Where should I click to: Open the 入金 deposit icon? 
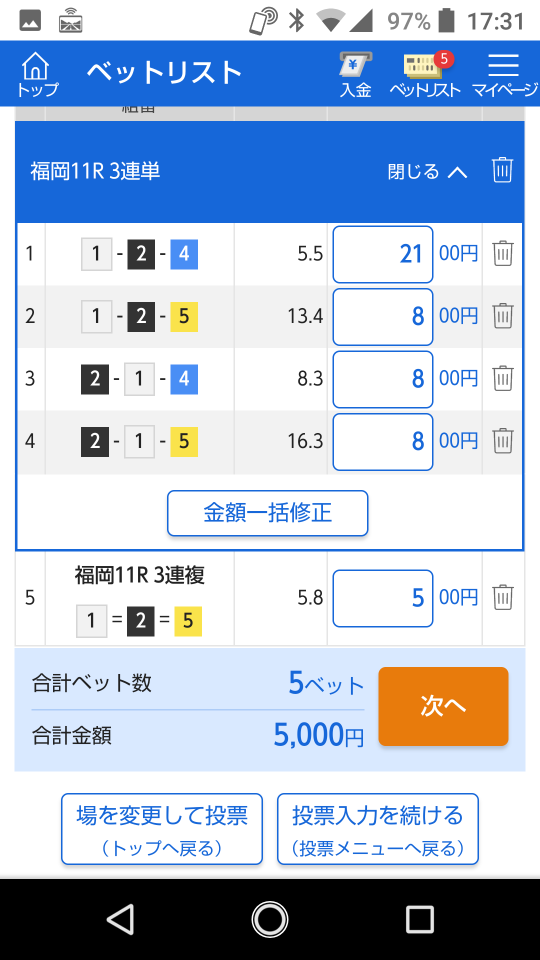click(x=356, y=74)
